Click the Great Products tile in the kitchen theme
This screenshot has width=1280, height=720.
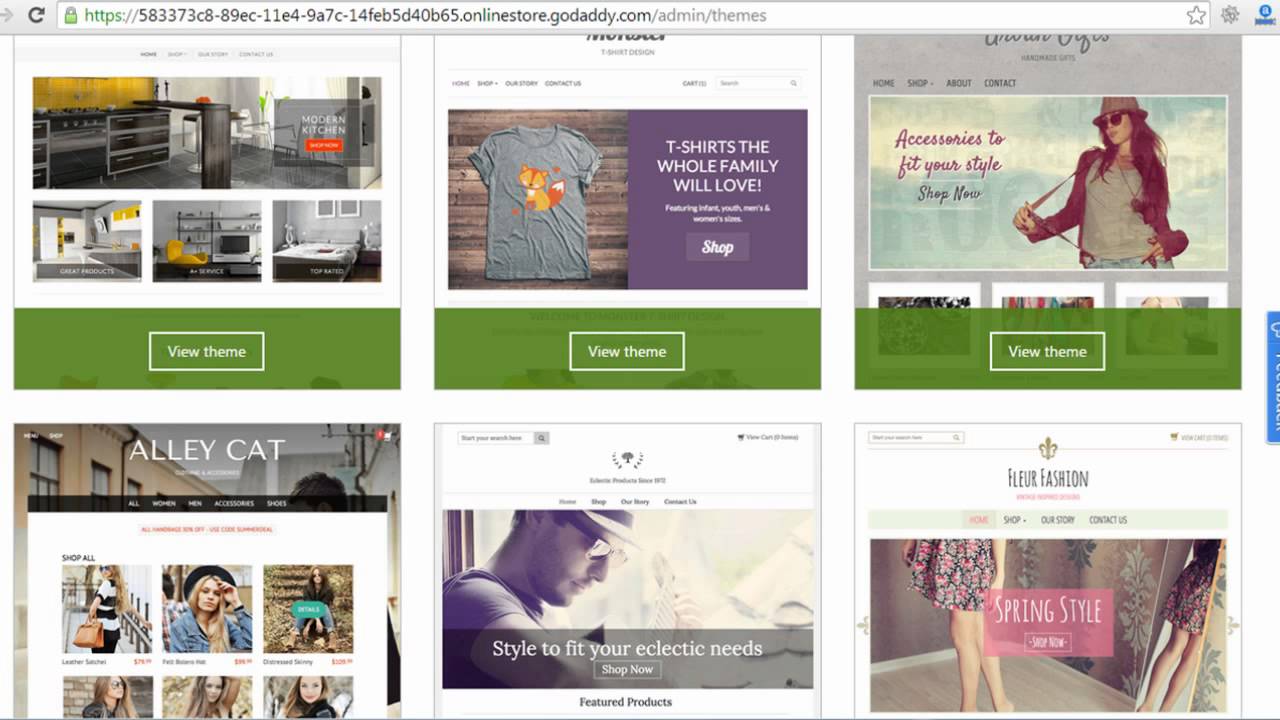click(x=87, y=241)
